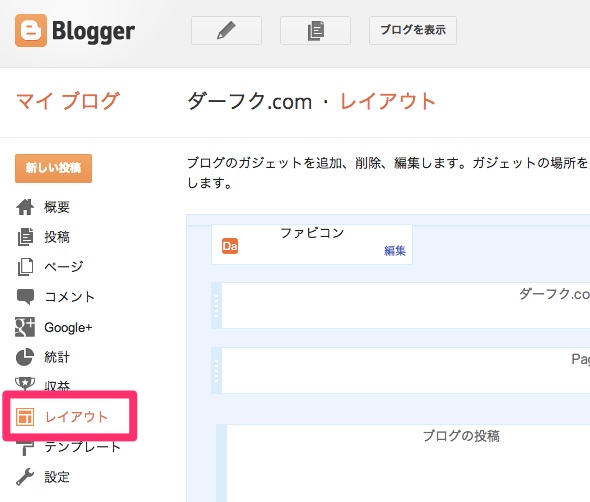Click the layout icon beside レイアウト
Image resolution: width=590 pixels, height=502 pixels.
(x=25, y=417)
